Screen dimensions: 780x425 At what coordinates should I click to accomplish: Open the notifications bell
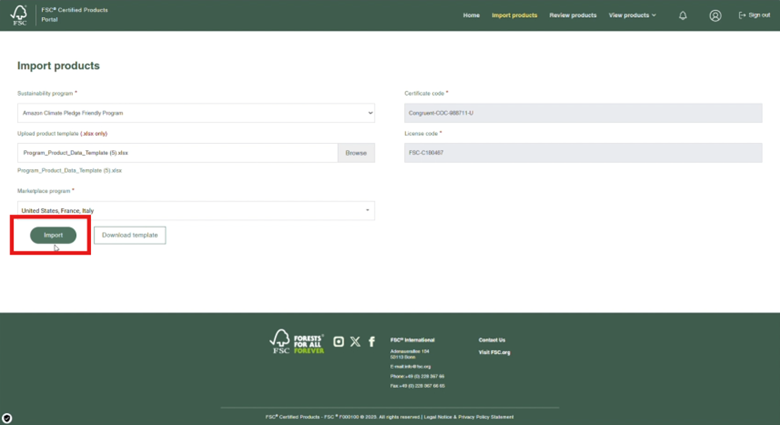tap(683, 16)
